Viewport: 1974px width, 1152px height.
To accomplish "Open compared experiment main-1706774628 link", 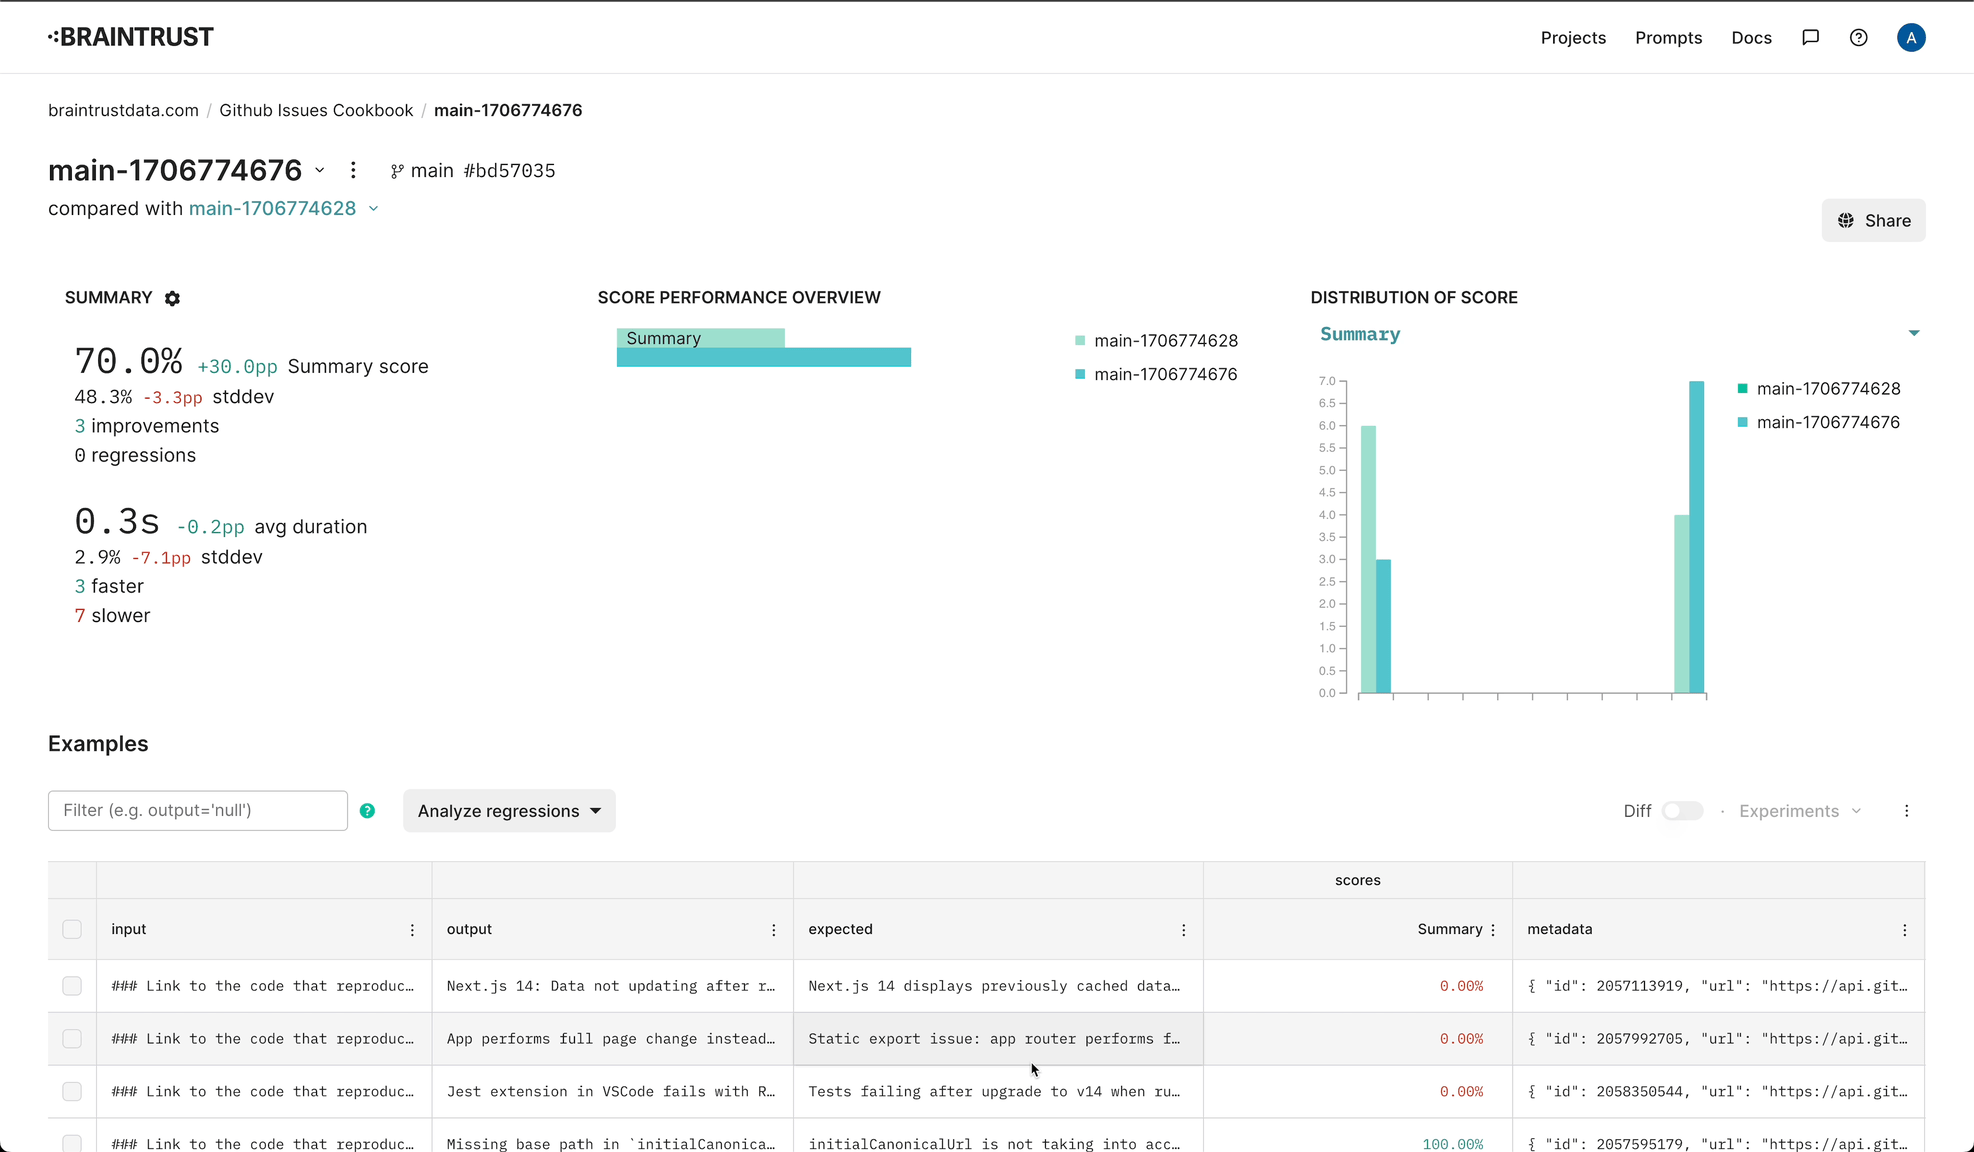I will pos(272,209).
